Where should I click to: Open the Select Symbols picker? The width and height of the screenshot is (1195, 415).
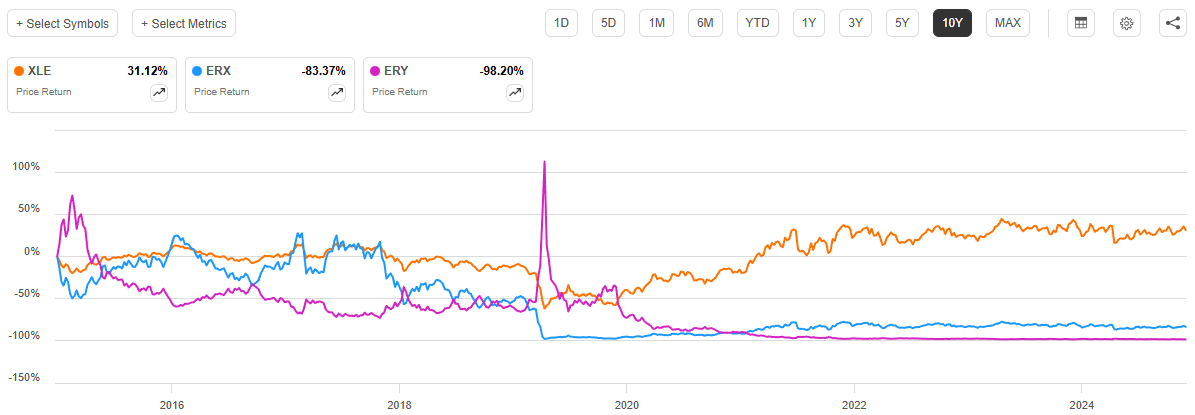point(63,23)
